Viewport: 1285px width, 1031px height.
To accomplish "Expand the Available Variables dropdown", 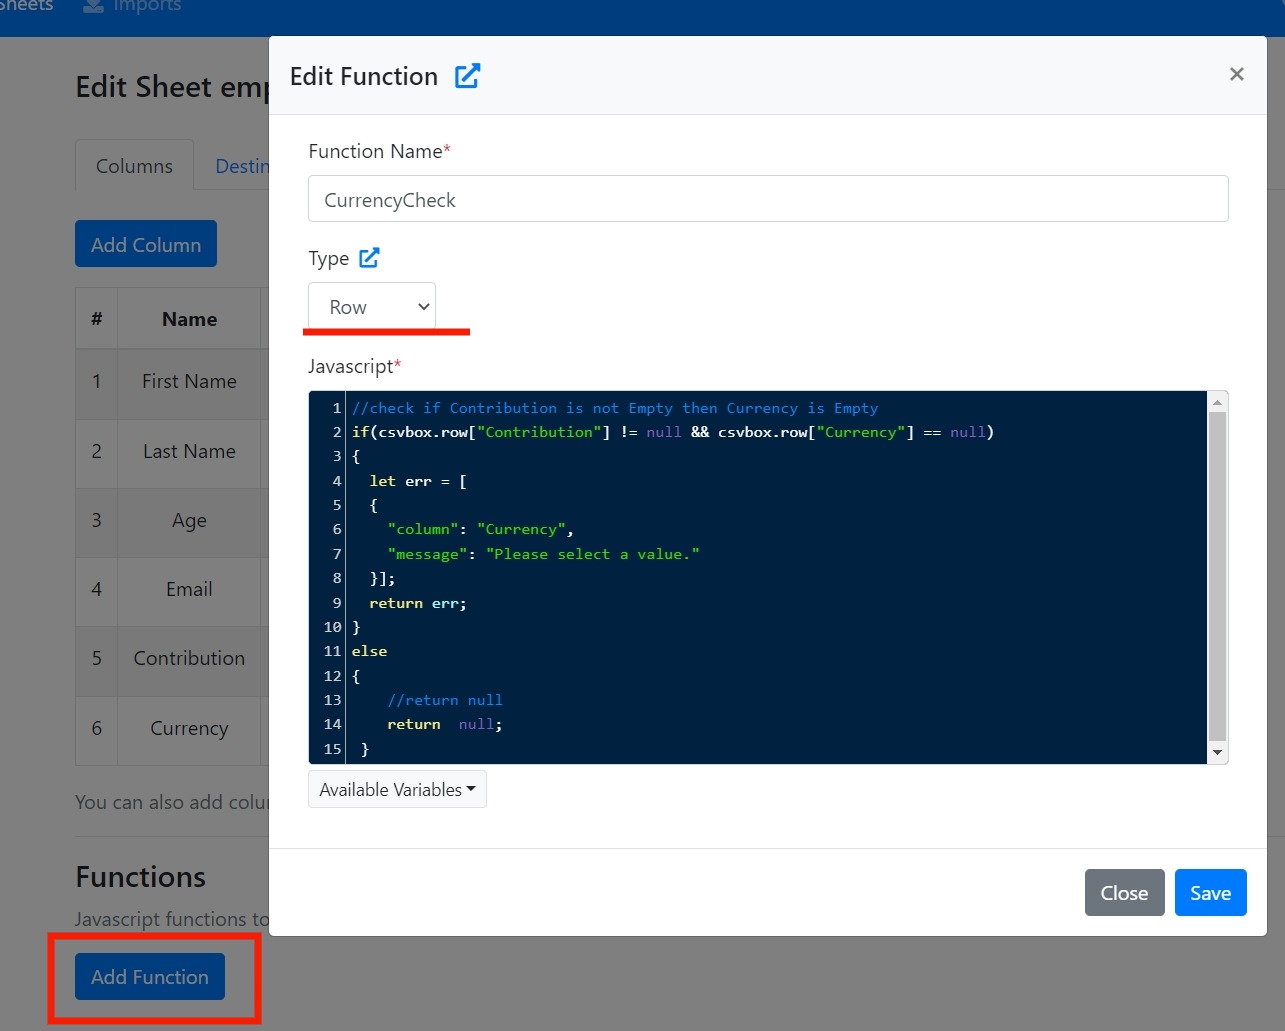I will [x=397, y=789].
